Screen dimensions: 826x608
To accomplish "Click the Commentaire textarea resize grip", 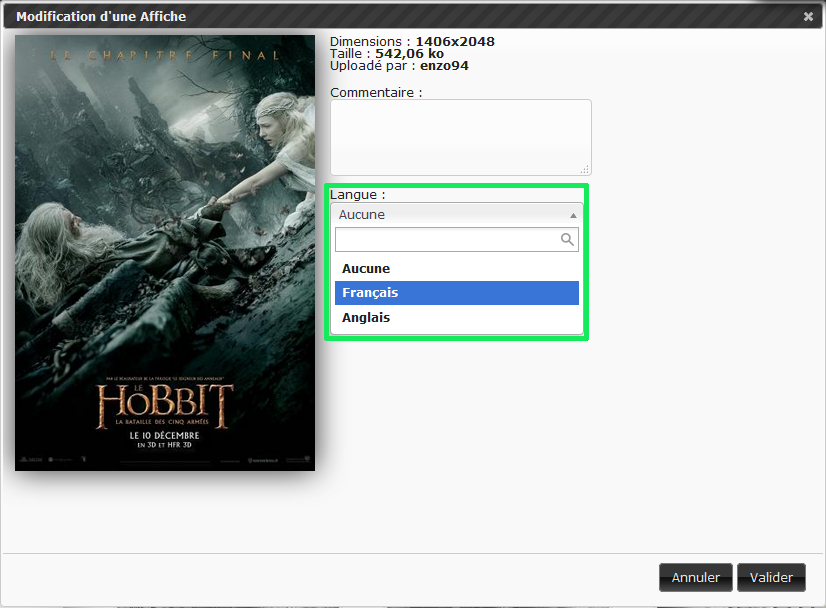I will pos(585,170).
